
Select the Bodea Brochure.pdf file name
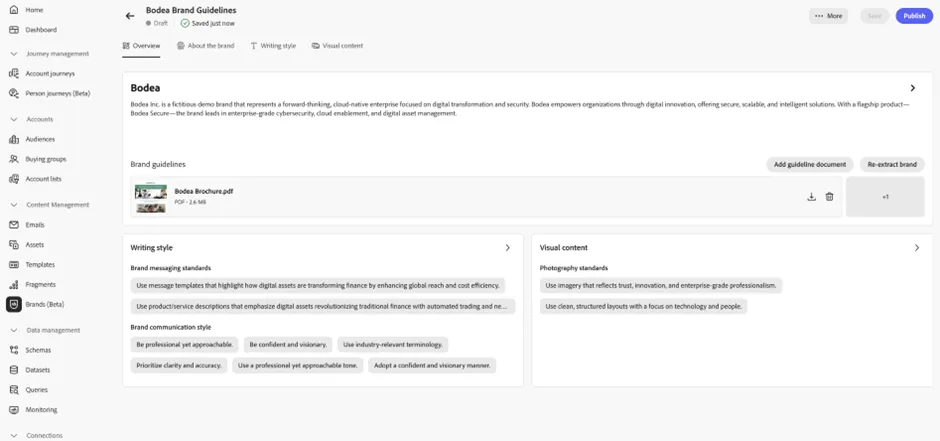[204, 192]
